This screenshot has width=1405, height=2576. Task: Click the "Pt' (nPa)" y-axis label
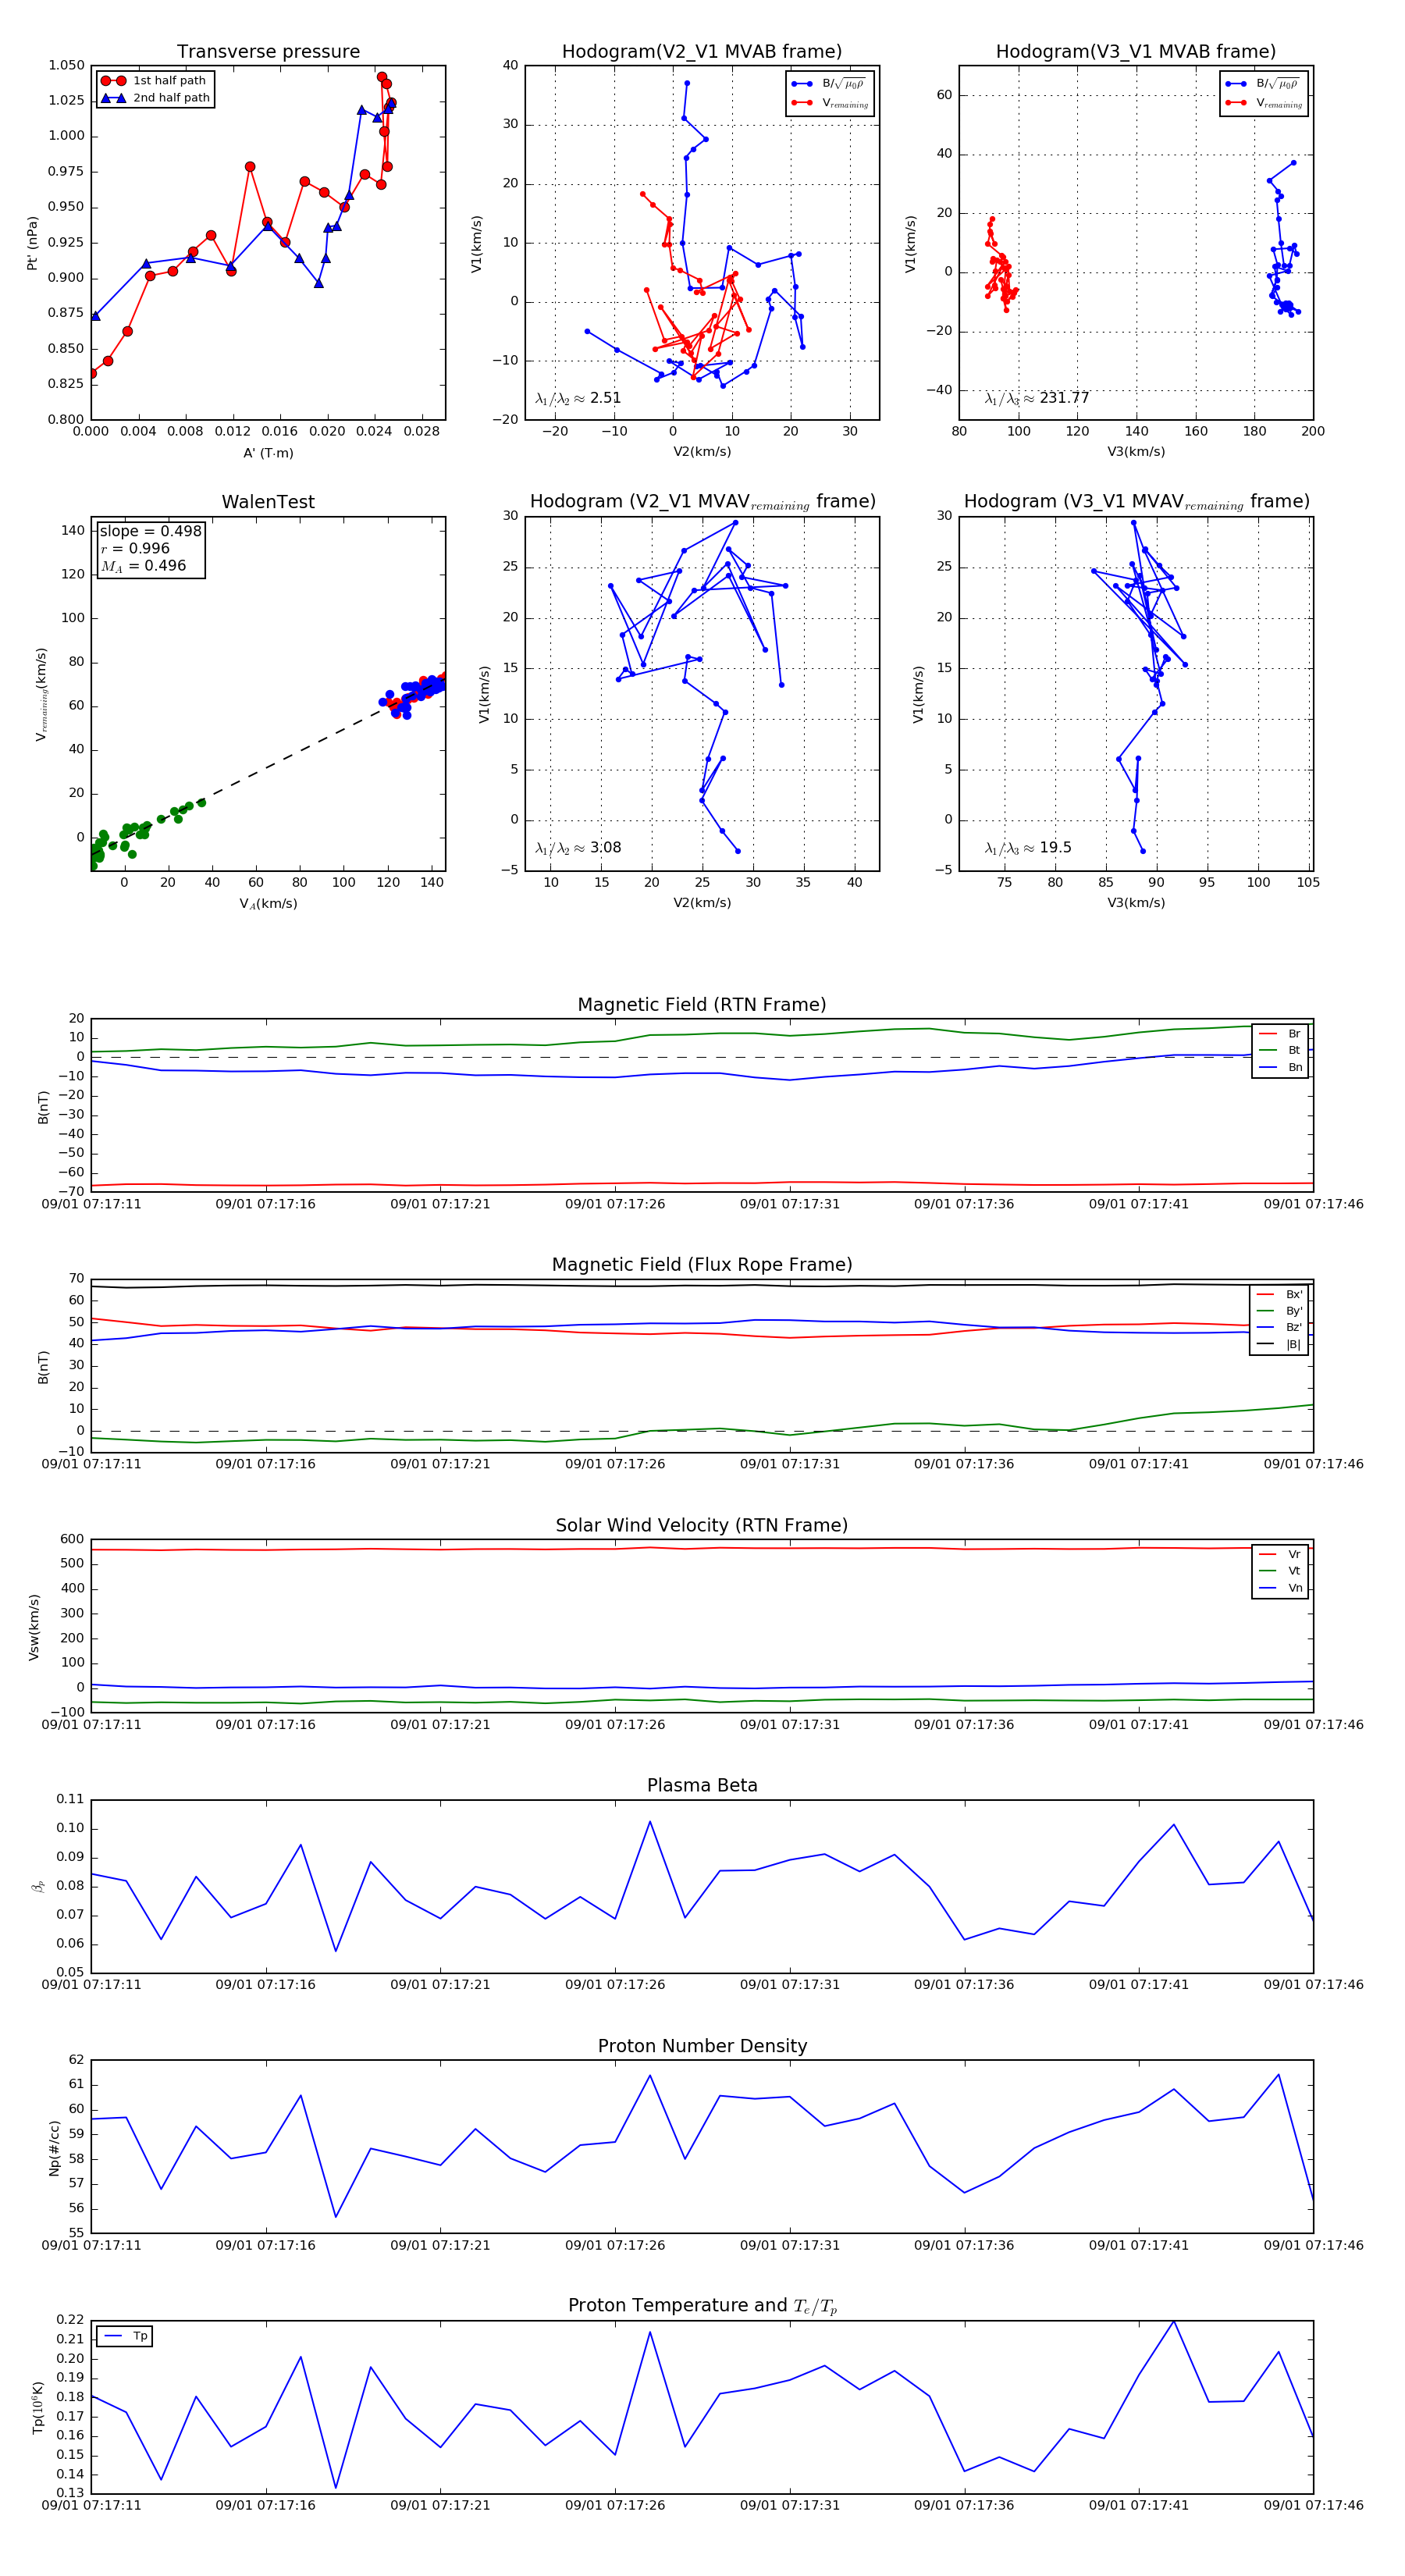point(32,243)
